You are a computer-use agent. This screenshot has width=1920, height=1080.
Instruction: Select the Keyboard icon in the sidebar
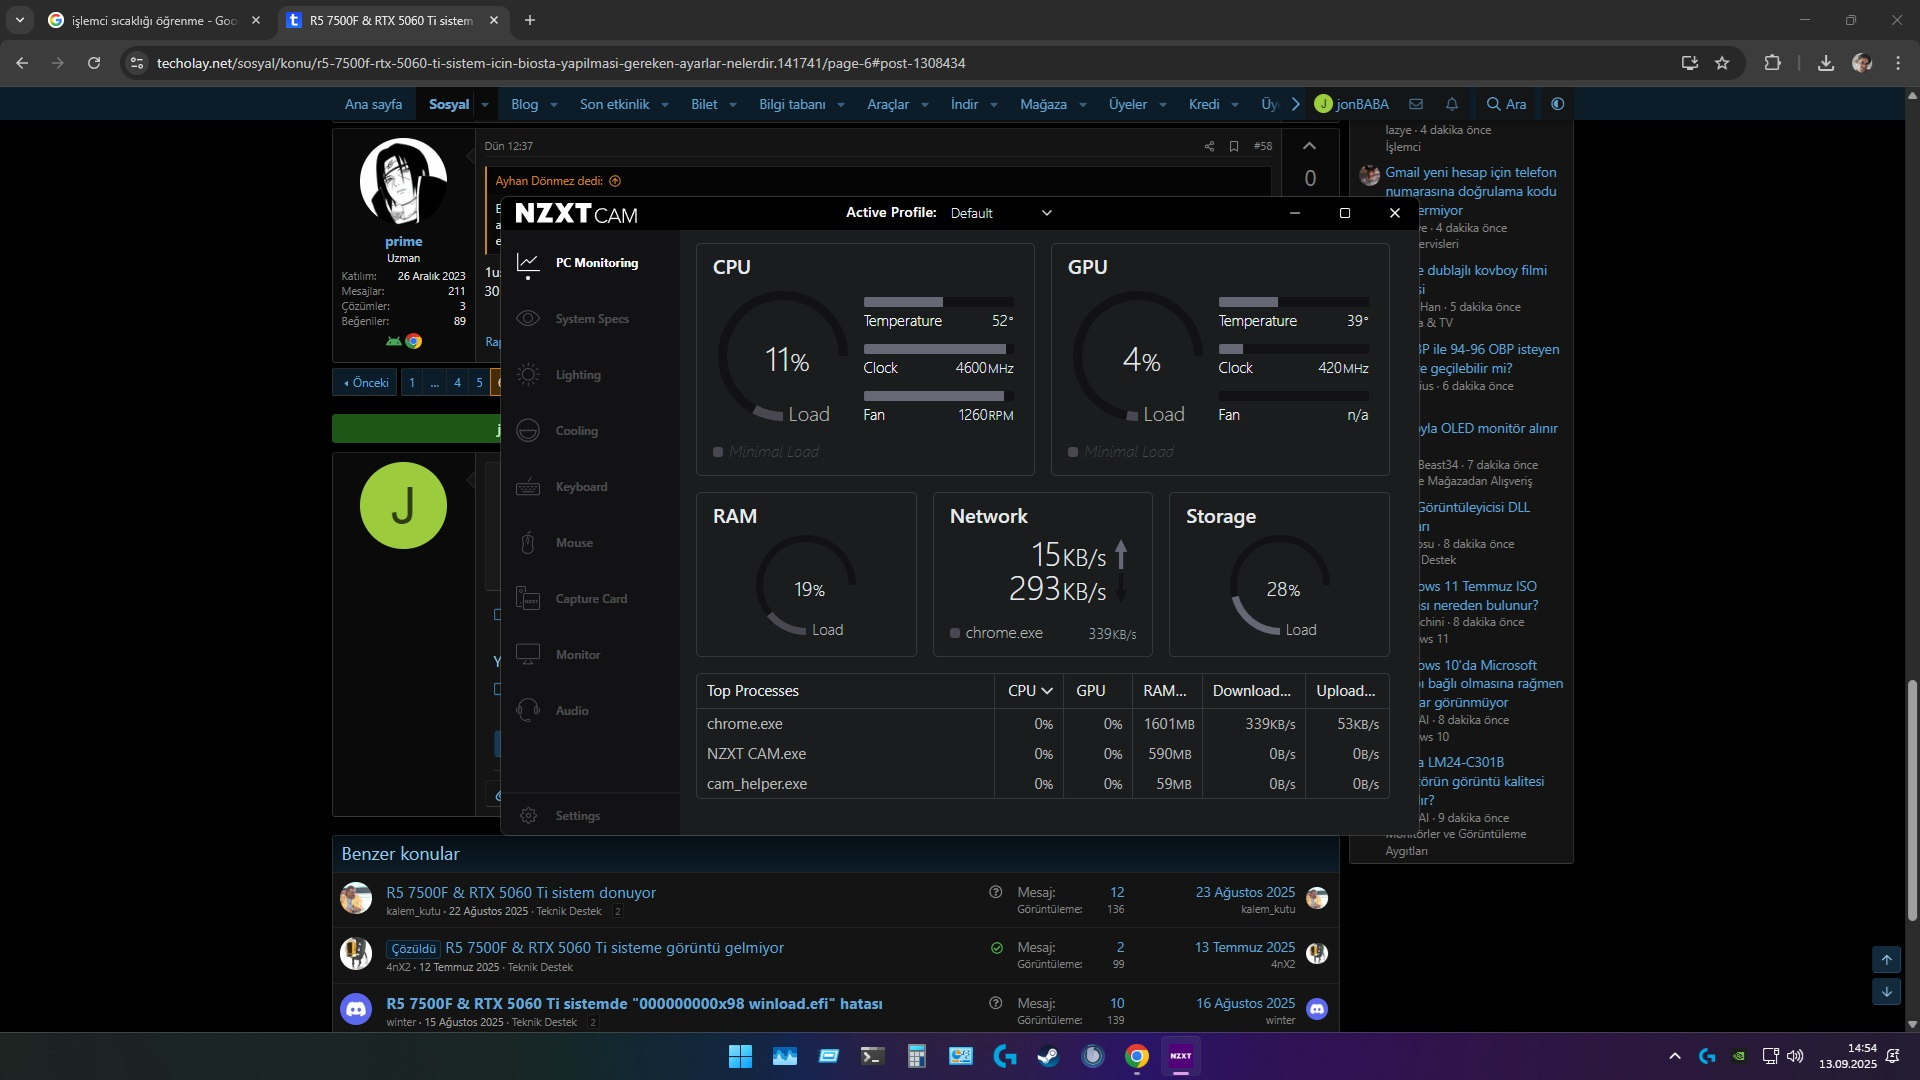[x=528, y=487]
